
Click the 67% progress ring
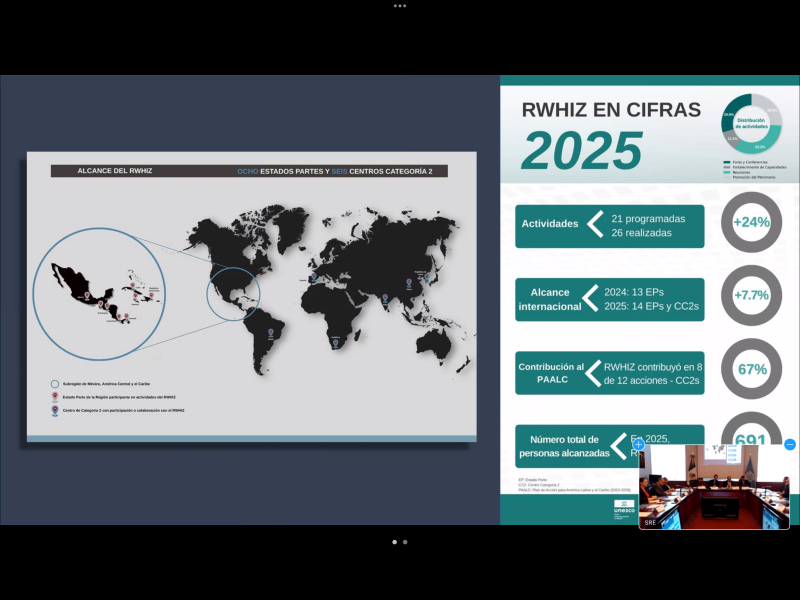pos(751,369)
